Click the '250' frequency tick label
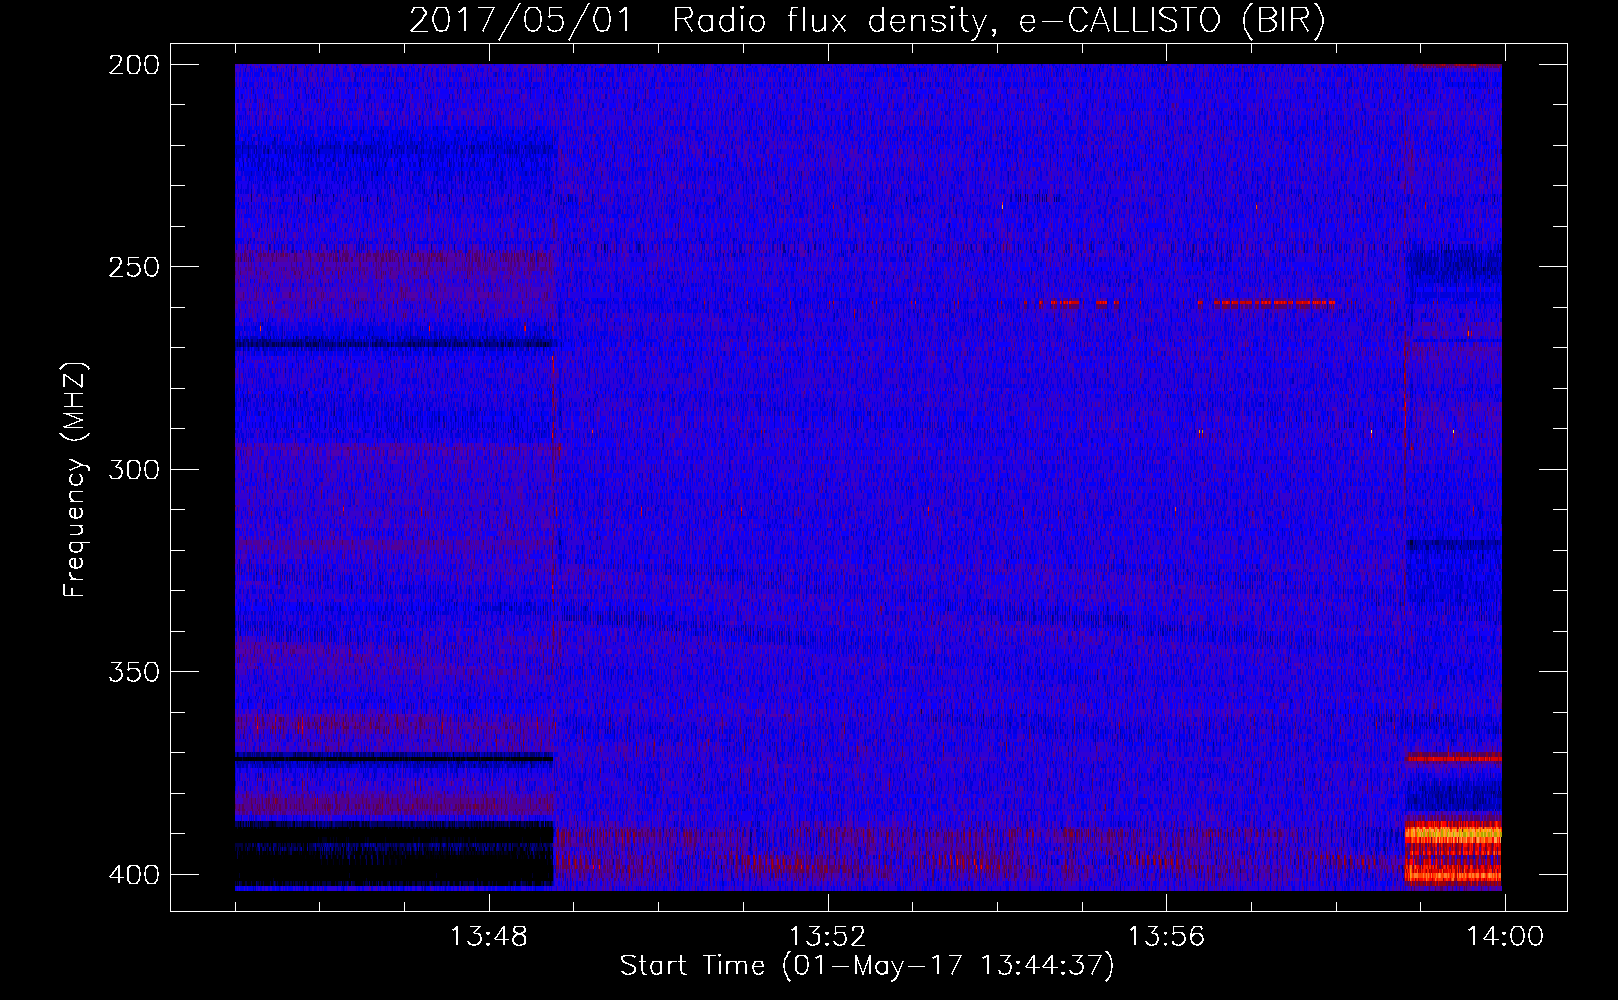 [134, 267]
